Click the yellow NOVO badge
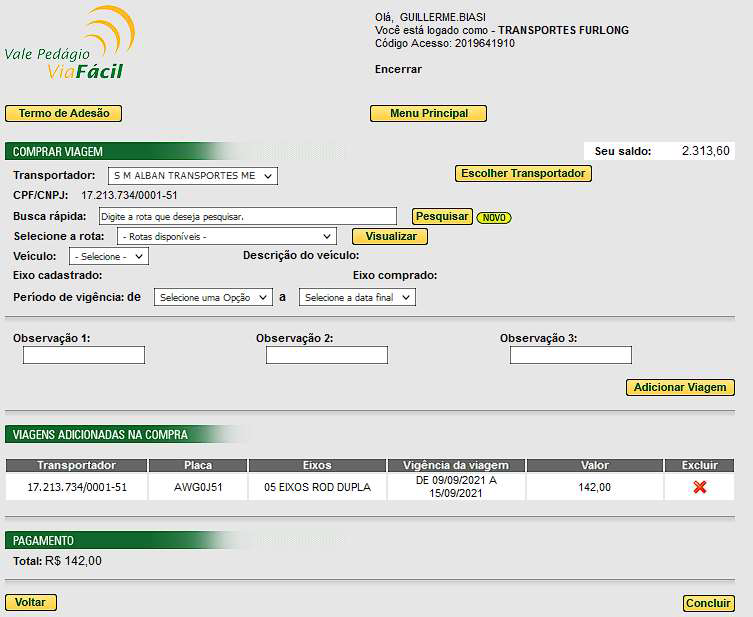Viewport: 753px width, 617px height. click(494, 217)
